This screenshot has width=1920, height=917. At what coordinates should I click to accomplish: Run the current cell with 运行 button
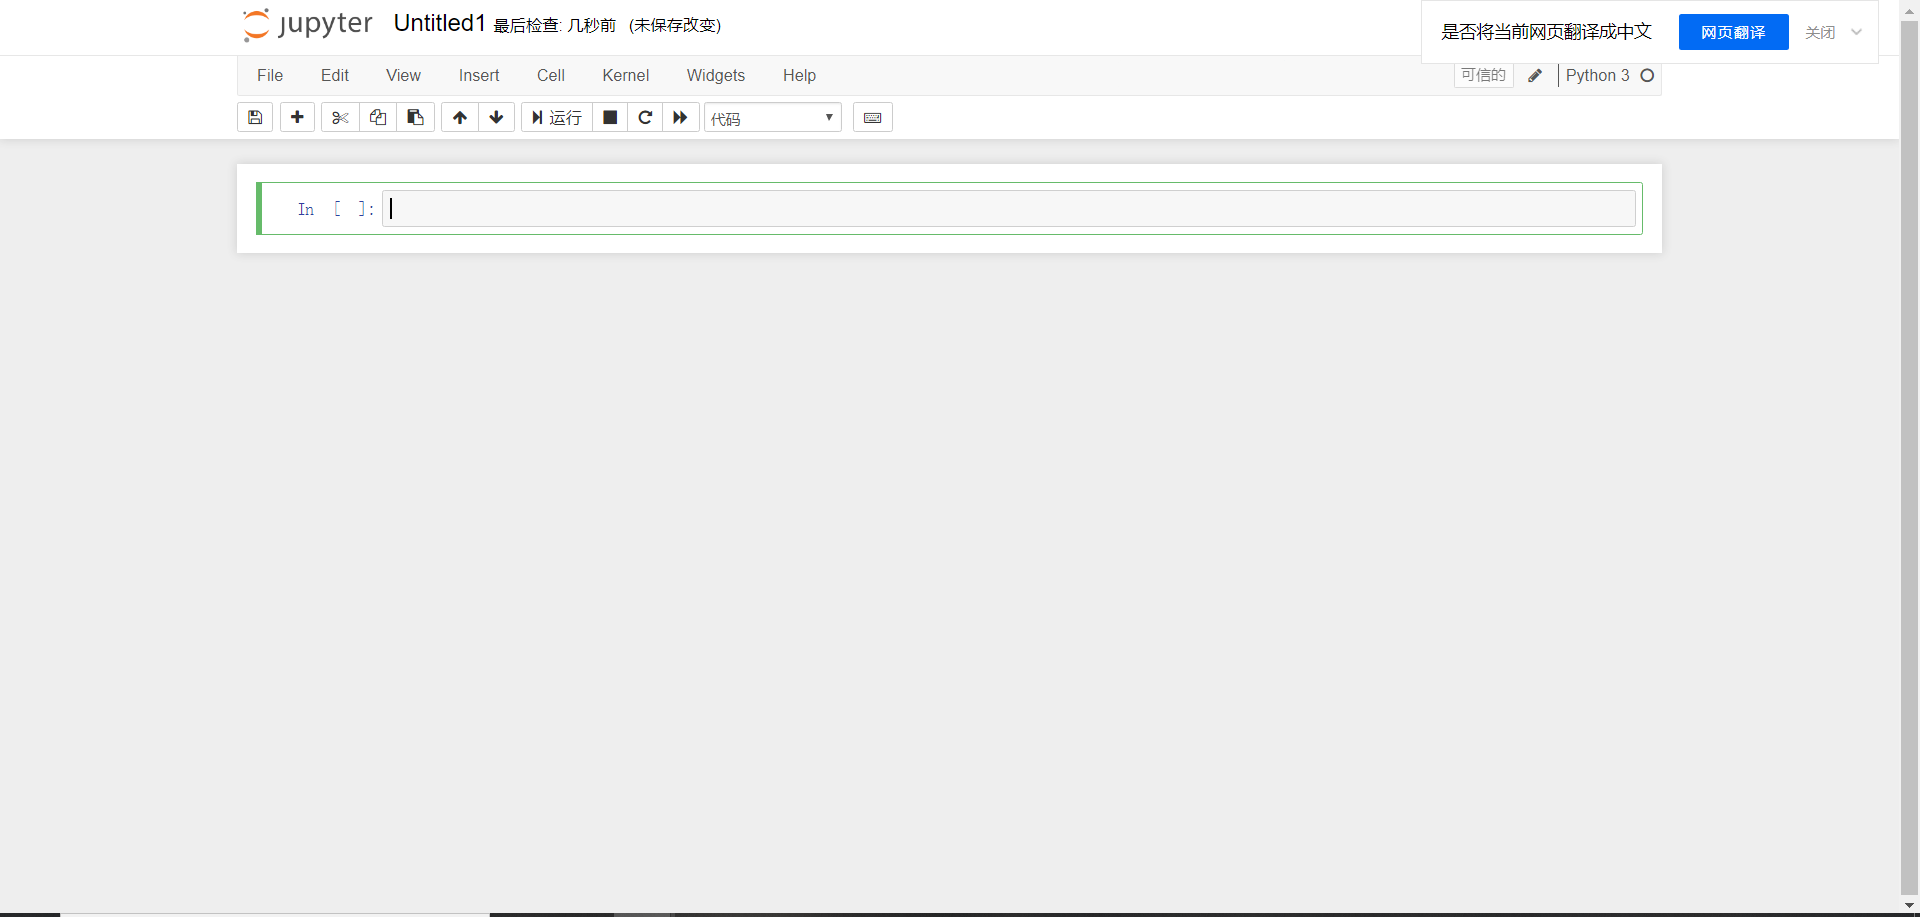click(557, 118)
